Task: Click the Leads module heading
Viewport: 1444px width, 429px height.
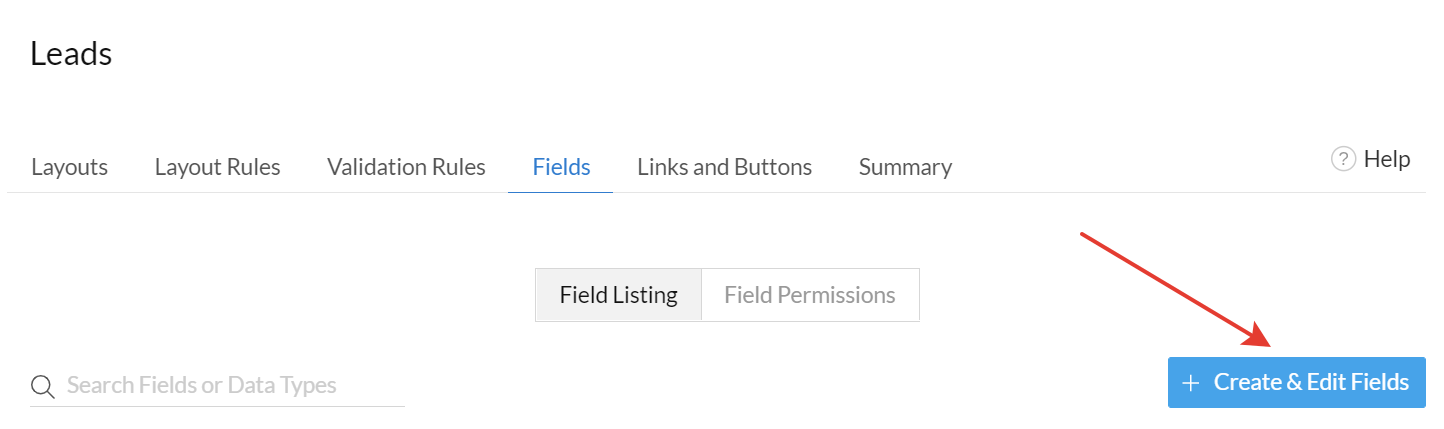Action: (71, 54)
